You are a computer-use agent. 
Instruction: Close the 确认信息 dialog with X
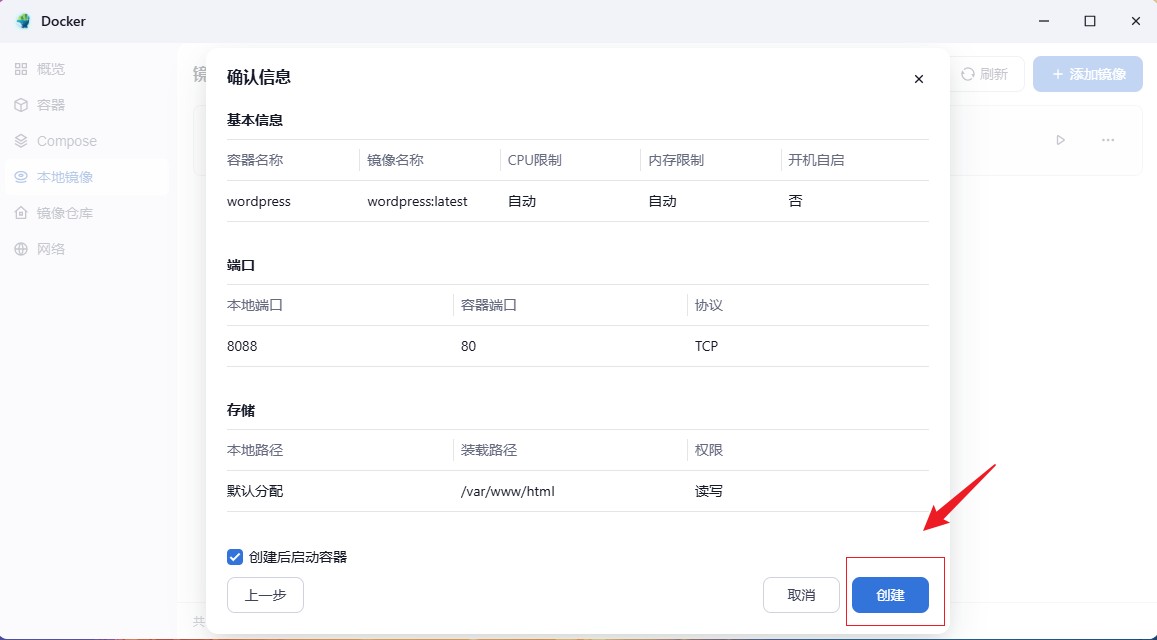point(919,79)
